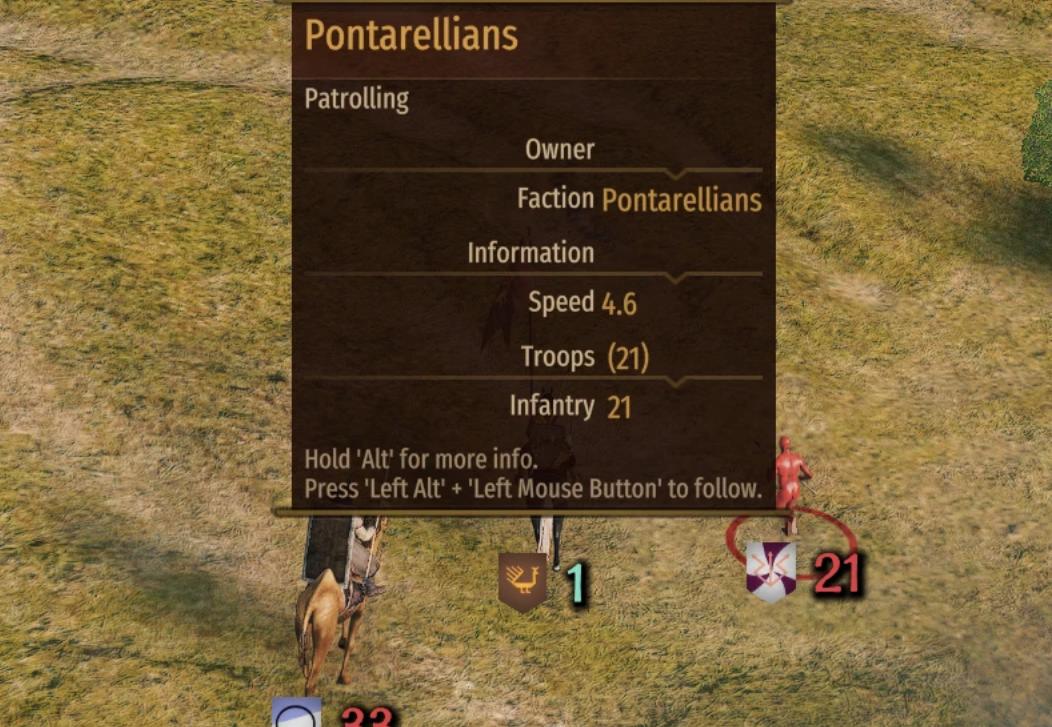Click the golden Faction value Pontarellians
1052x727 pixels.
pos(682,200)
